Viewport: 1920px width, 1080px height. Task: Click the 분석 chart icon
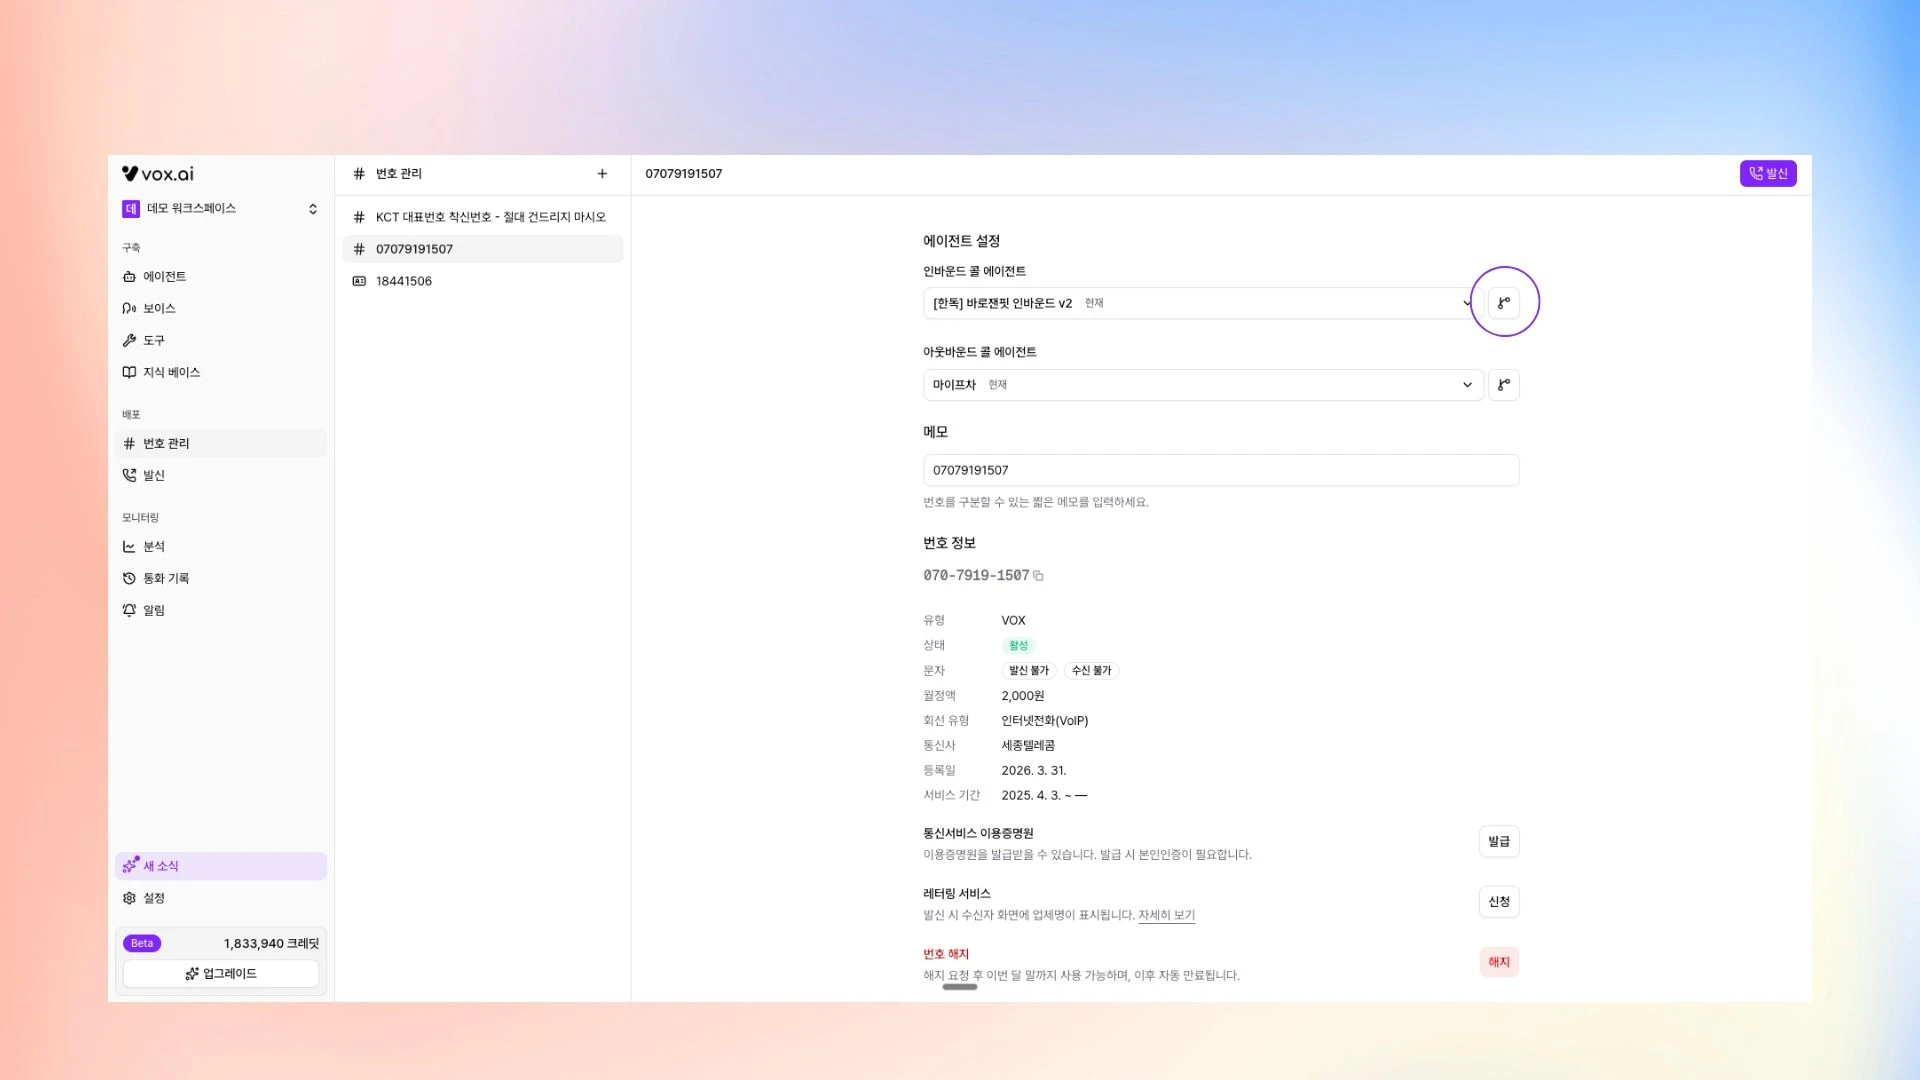pos(129,546)
